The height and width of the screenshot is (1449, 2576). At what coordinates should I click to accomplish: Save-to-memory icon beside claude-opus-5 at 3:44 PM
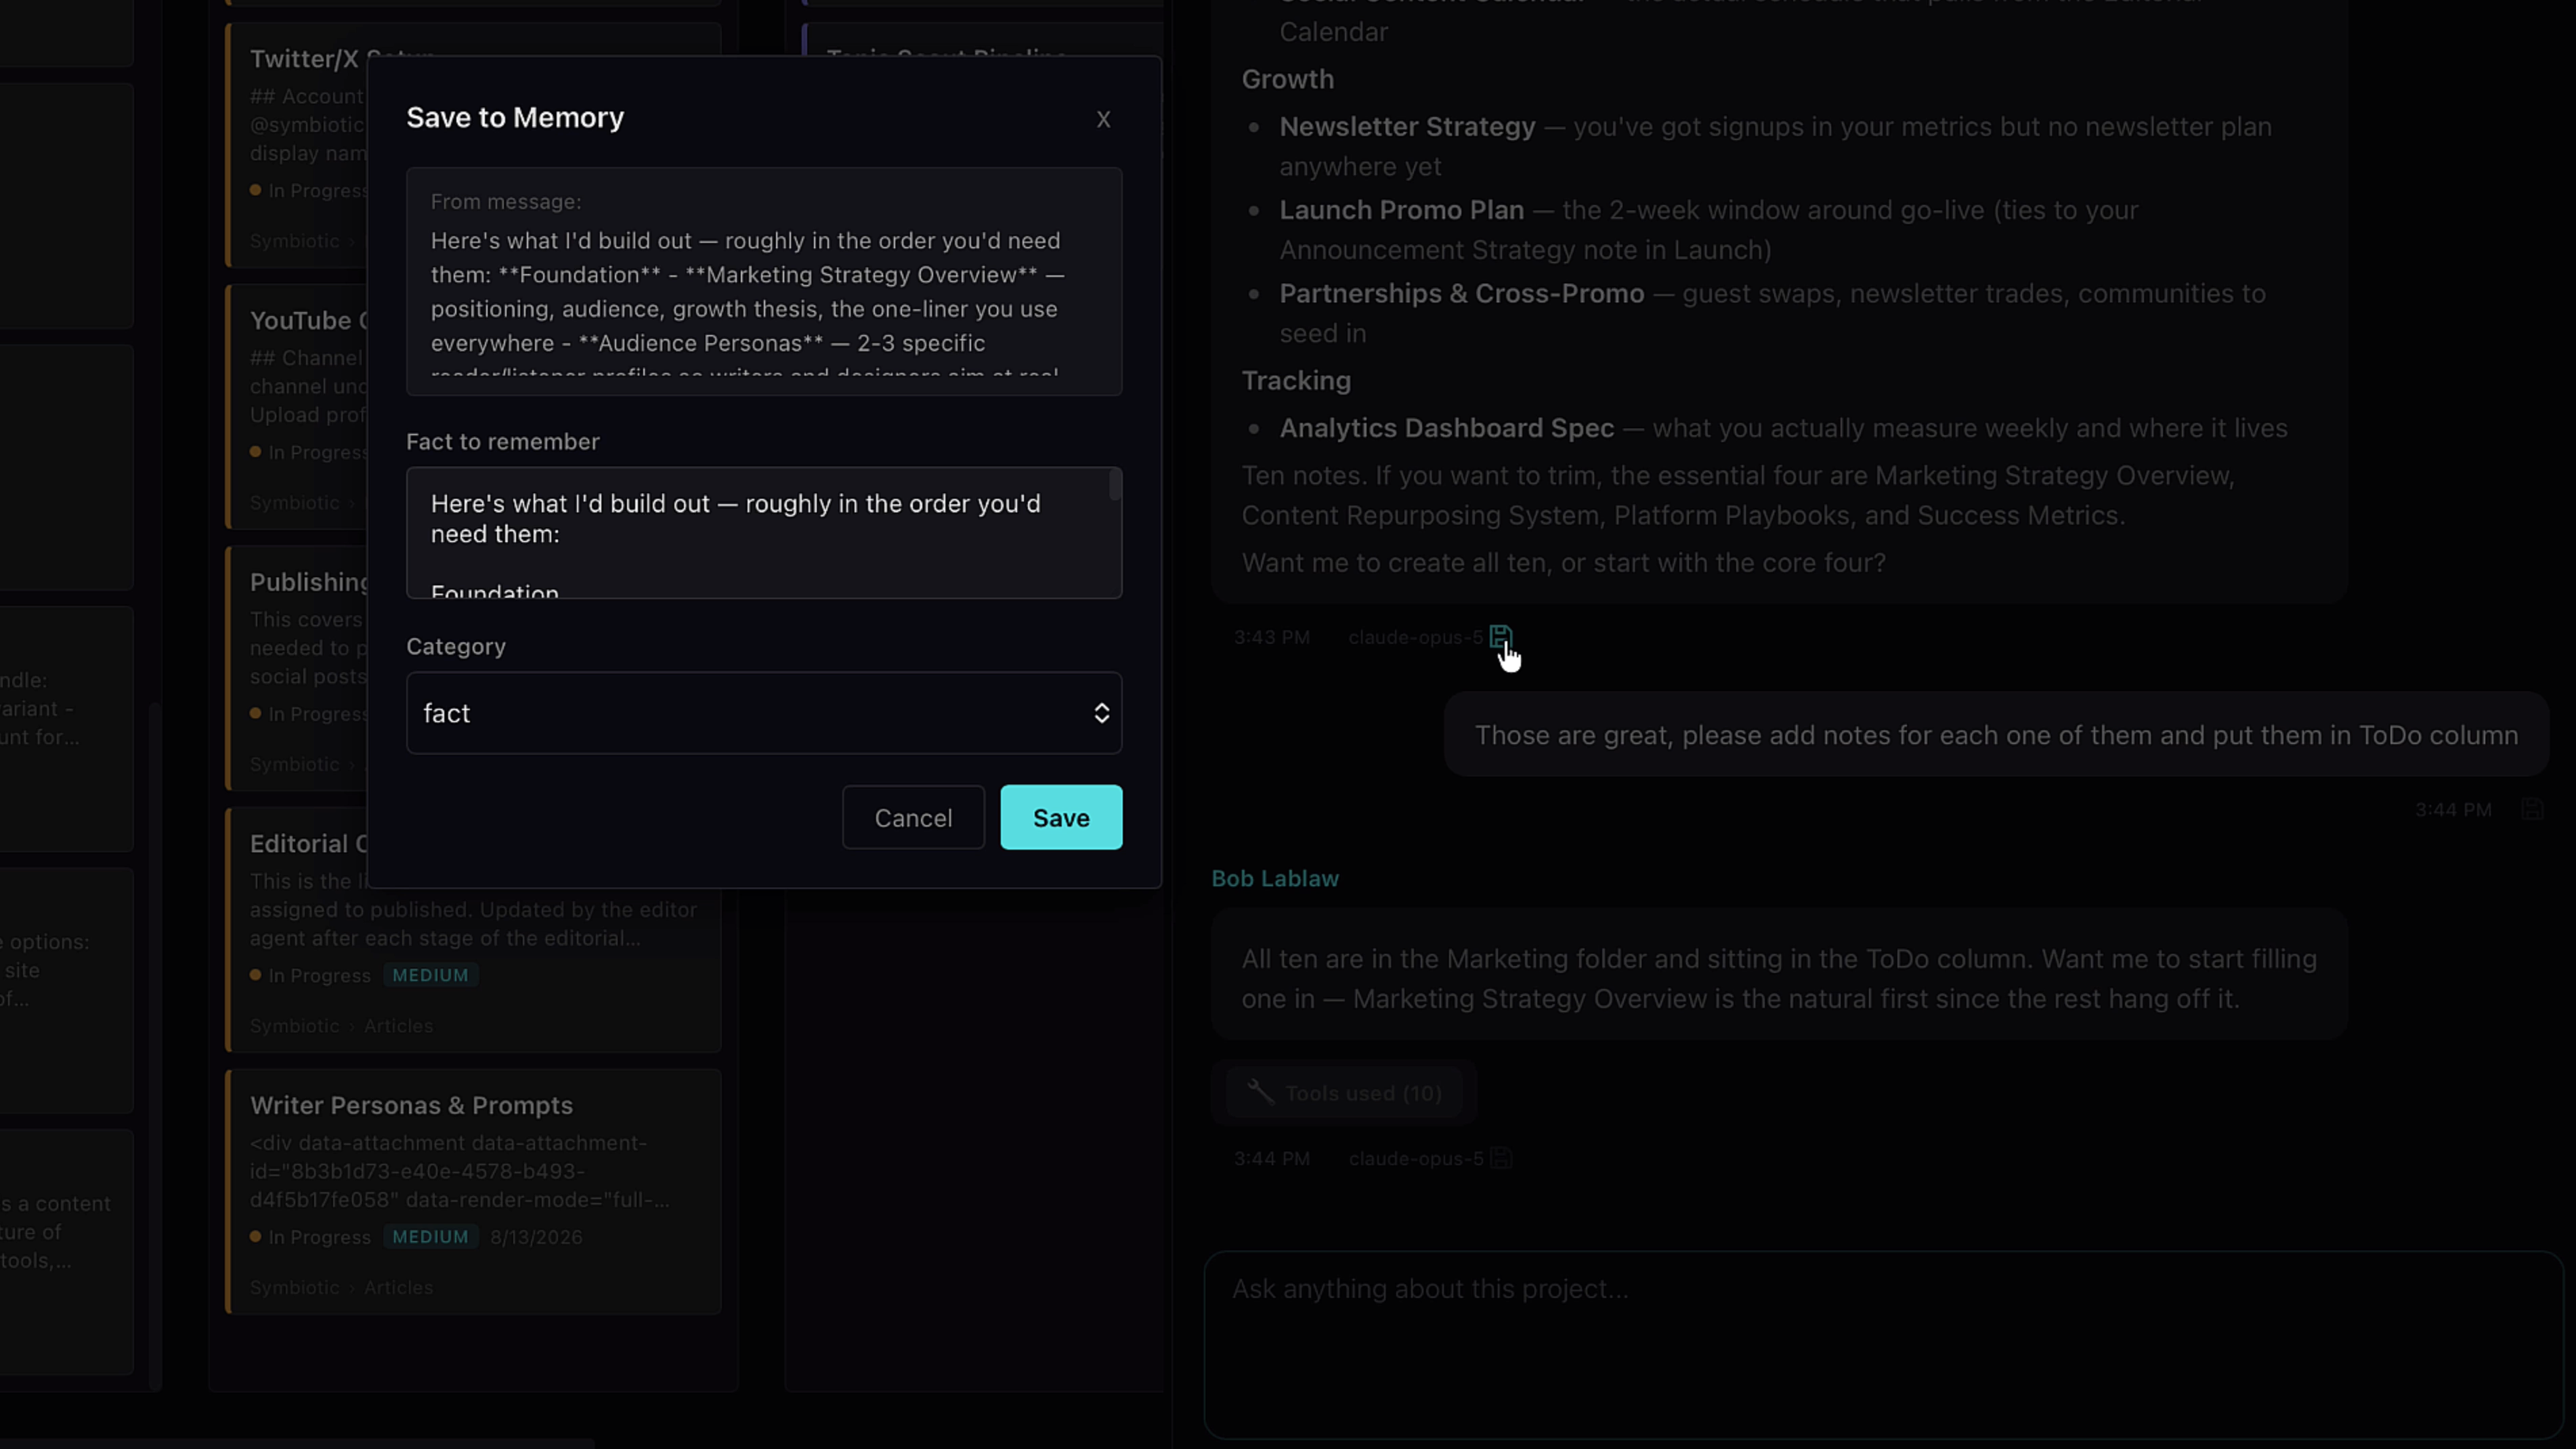1500,1158
